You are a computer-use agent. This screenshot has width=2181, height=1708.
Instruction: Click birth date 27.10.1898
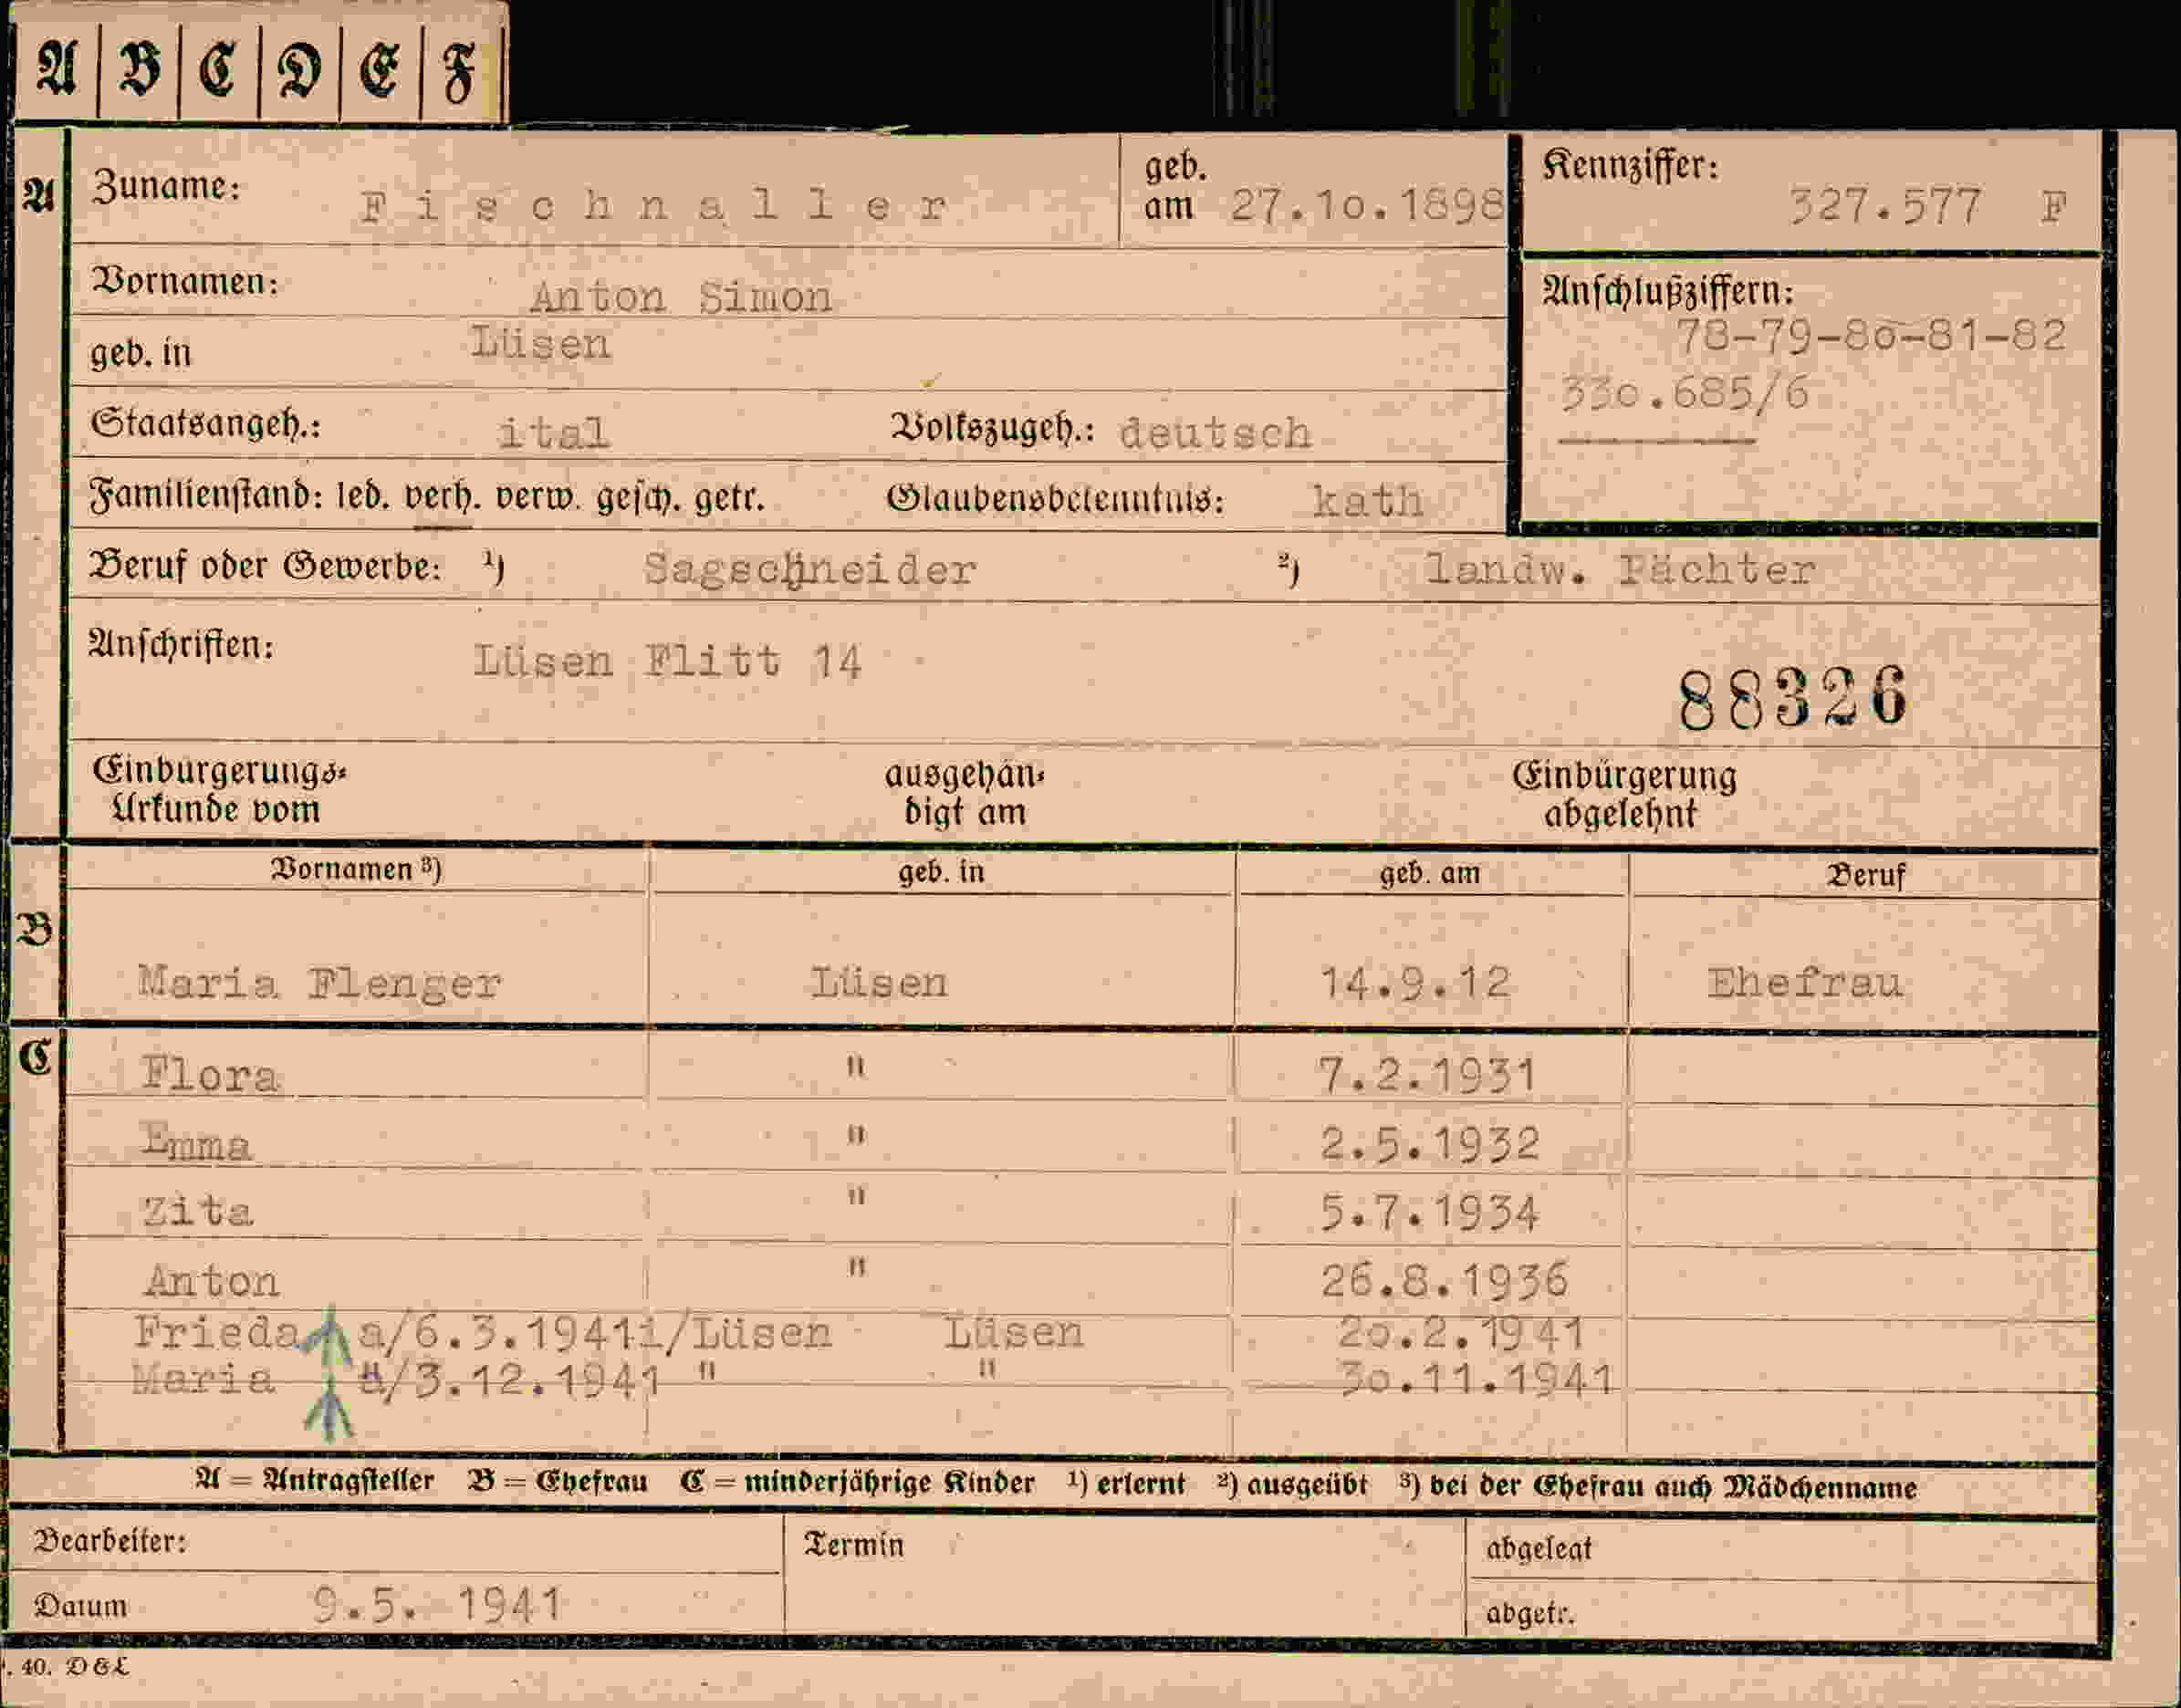(1367, 206)
